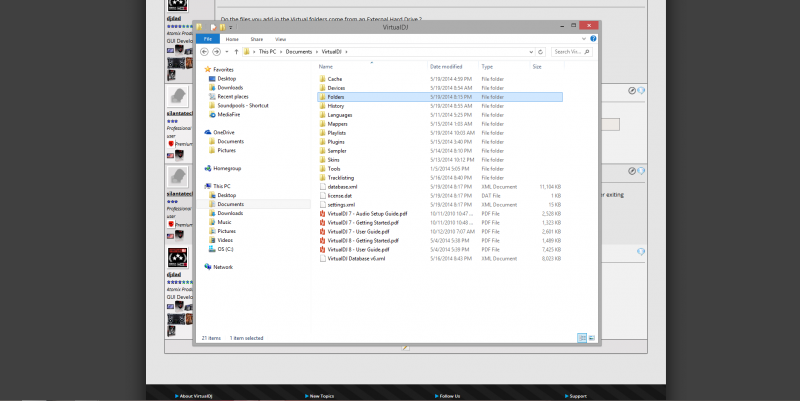Click the search box in Explorer

coord(571,52)
